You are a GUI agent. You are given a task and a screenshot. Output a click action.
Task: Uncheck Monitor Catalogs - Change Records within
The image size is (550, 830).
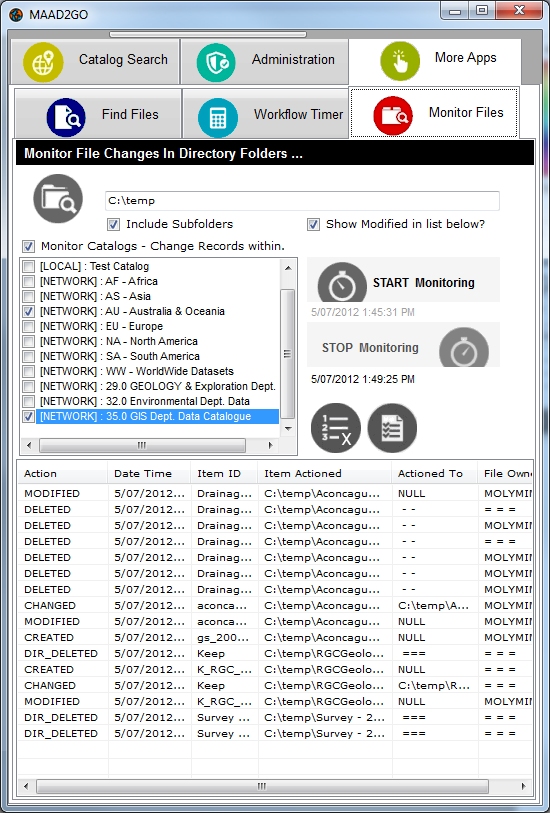(x=28, y=246)
